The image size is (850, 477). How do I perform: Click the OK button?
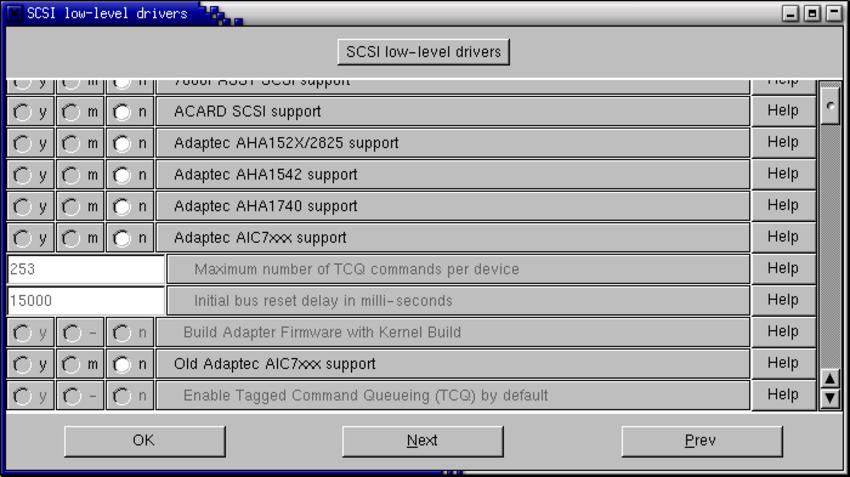144,441
